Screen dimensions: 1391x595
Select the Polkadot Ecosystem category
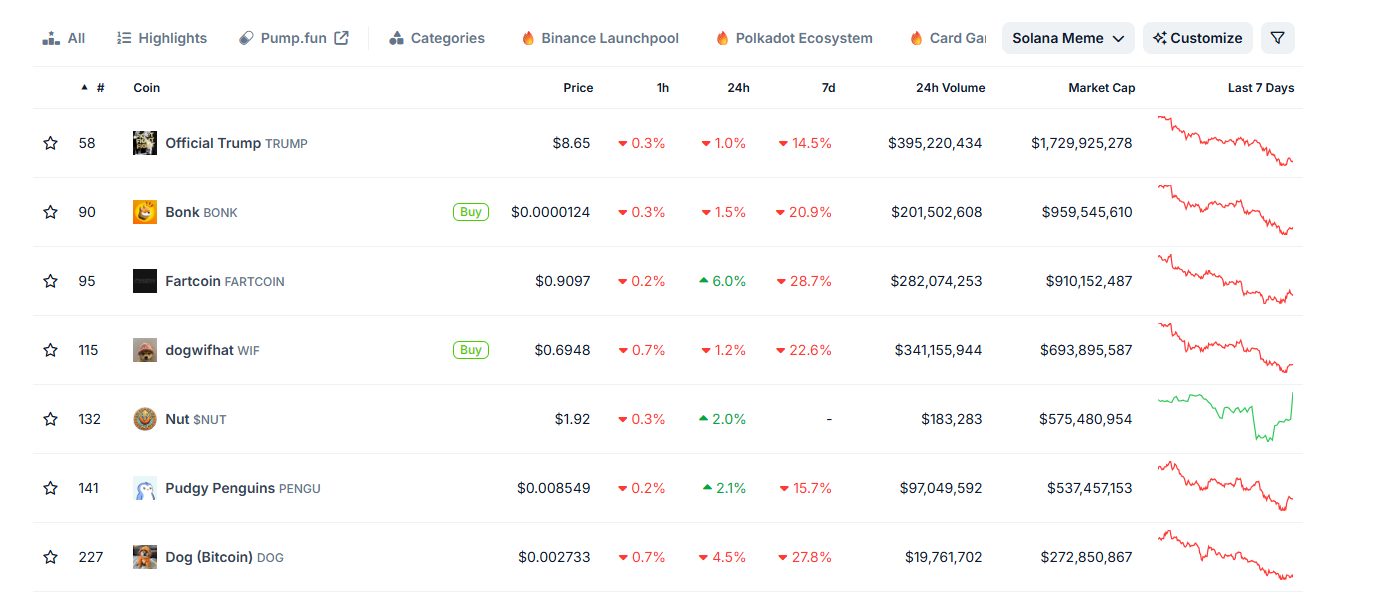pos(794,38)
